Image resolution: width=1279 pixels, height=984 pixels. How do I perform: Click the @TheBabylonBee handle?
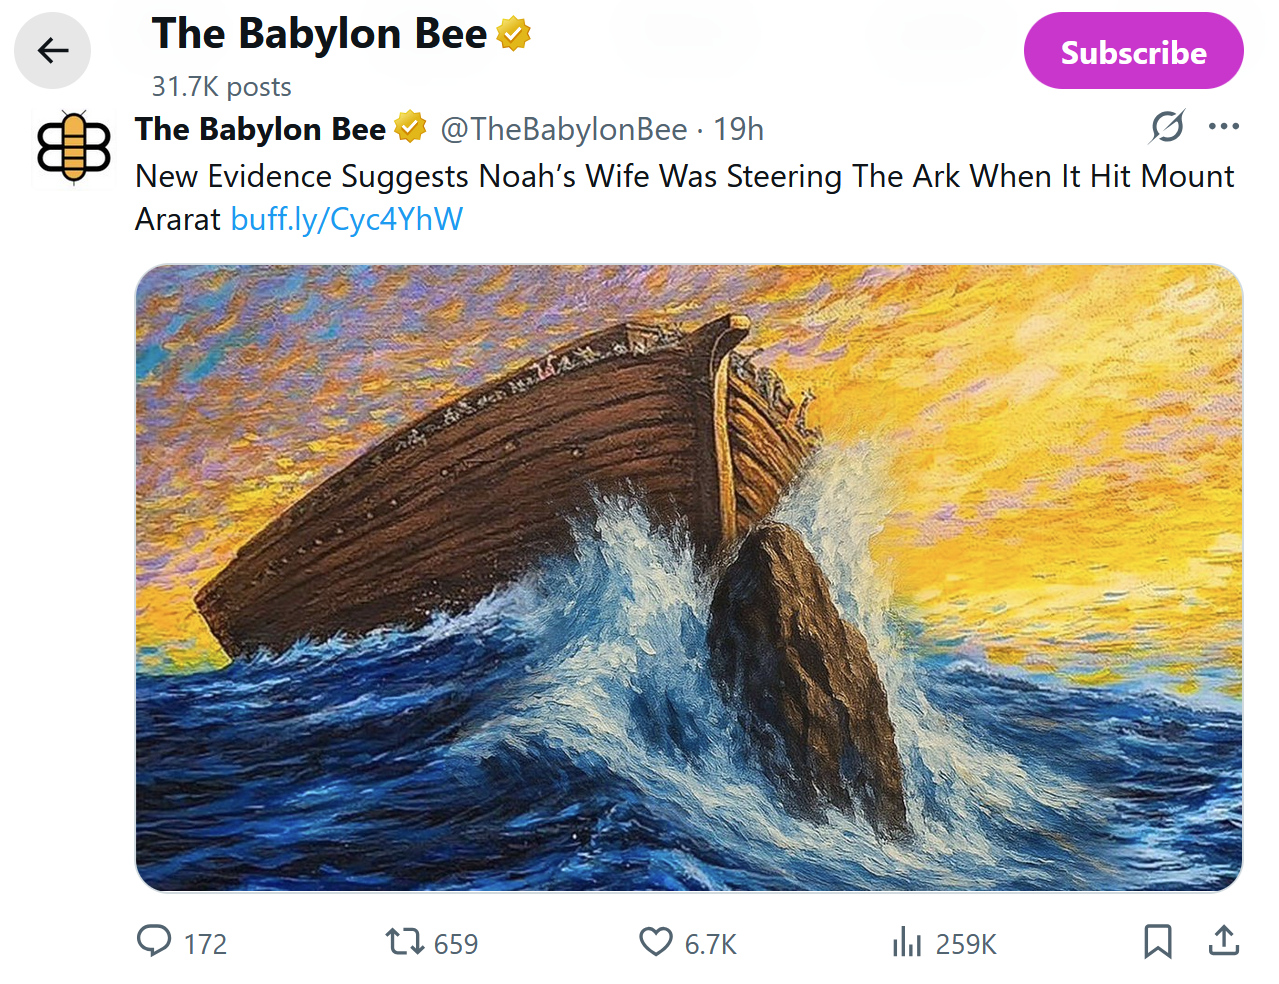(564, 129)
